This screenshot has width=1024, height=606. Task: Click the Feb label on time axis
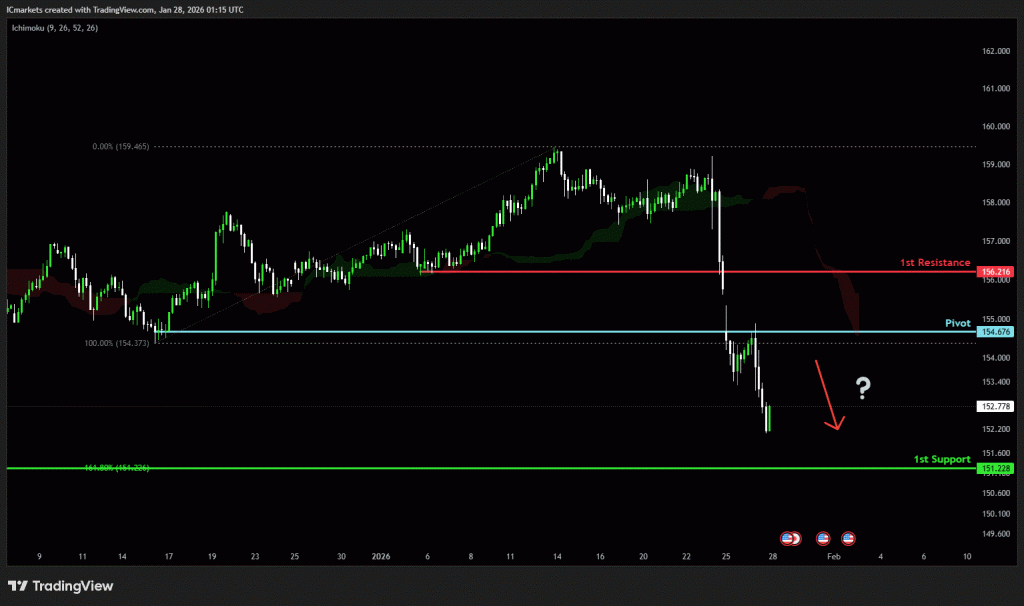pyautogui.click(x=831, y=555)
